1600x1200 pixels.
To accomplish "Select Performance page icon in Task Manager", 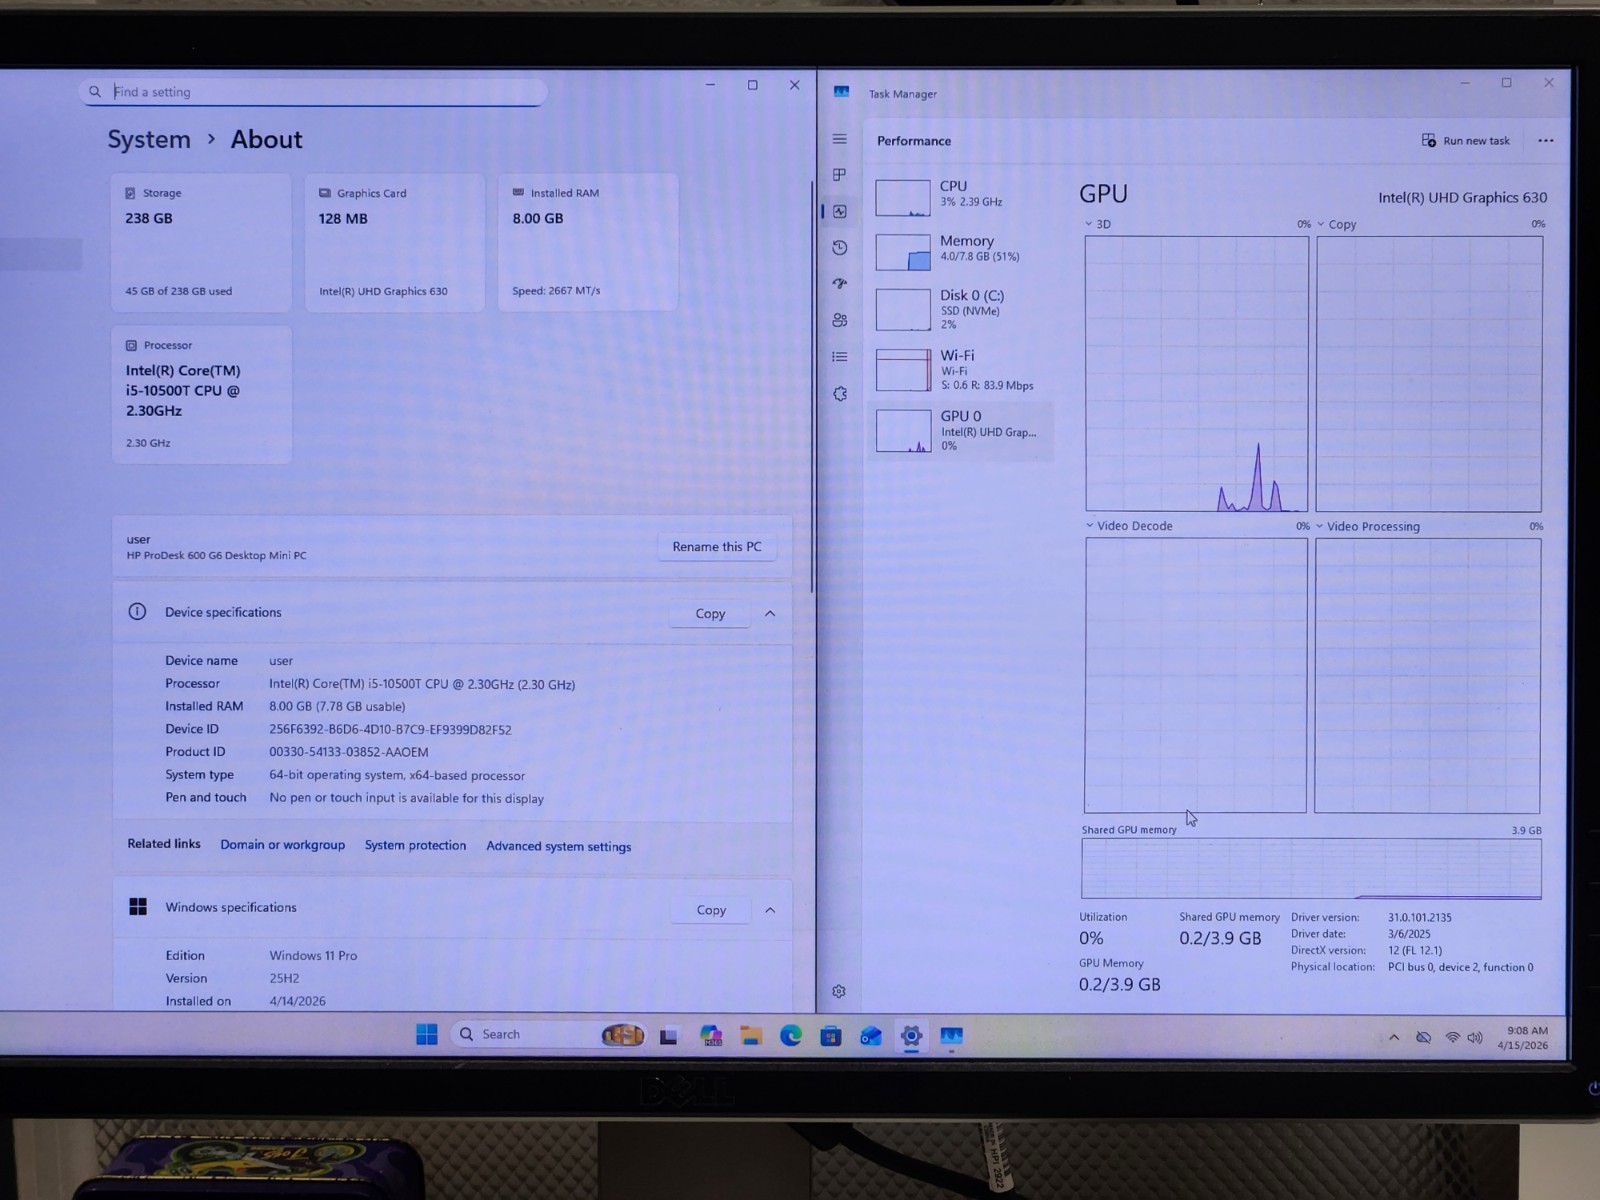I will click(x=840, y=211).
